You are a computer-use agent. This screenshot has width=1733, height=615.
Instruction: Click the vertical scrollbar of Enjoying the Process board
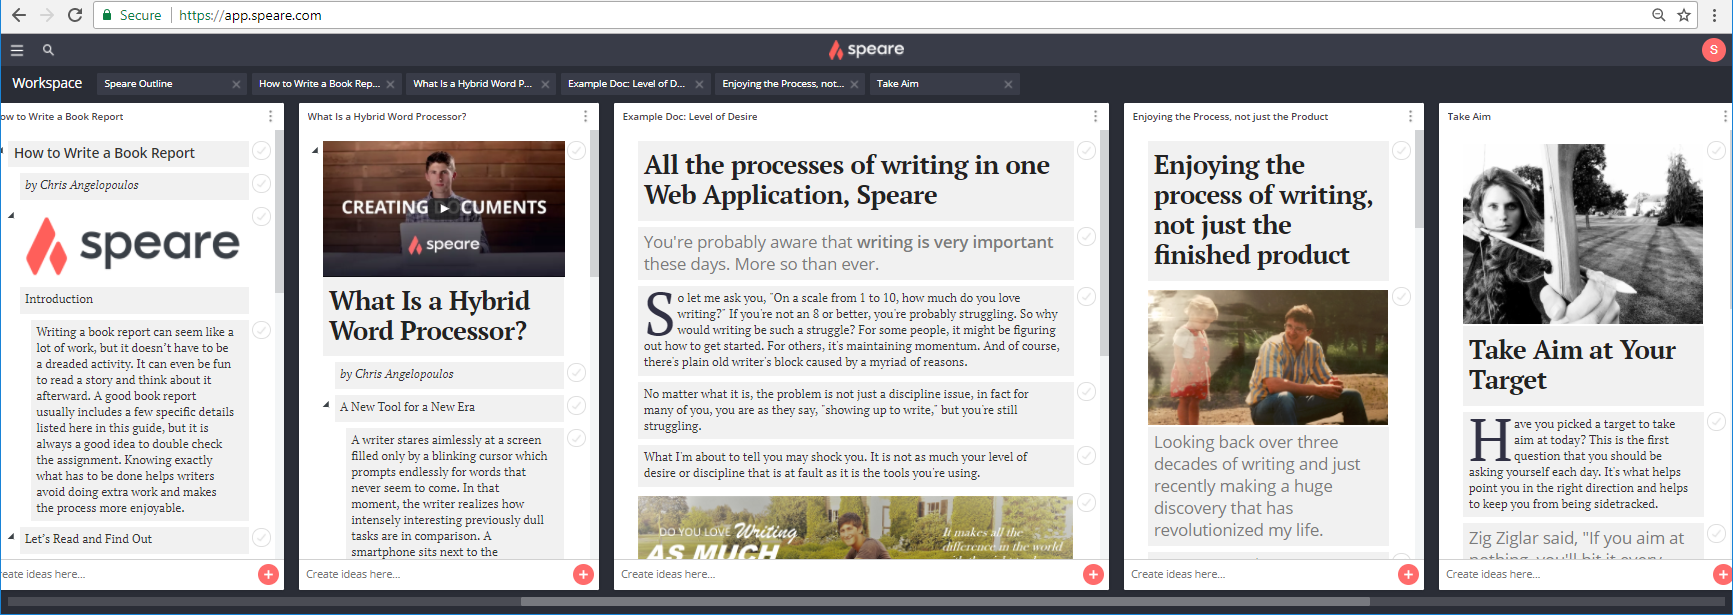[1419, 179]
